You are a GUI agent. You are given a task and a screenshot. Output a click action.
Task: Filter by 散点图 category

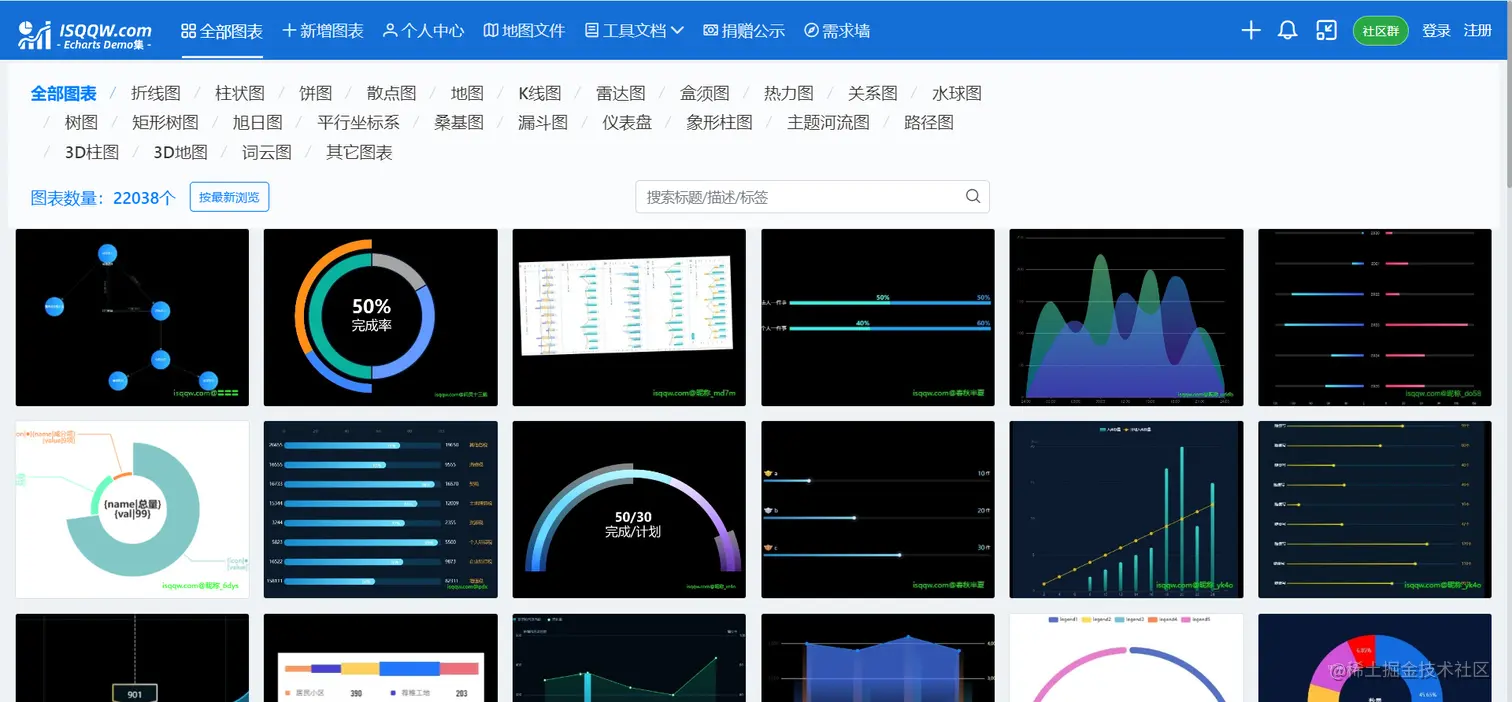[x=392, y=93]
